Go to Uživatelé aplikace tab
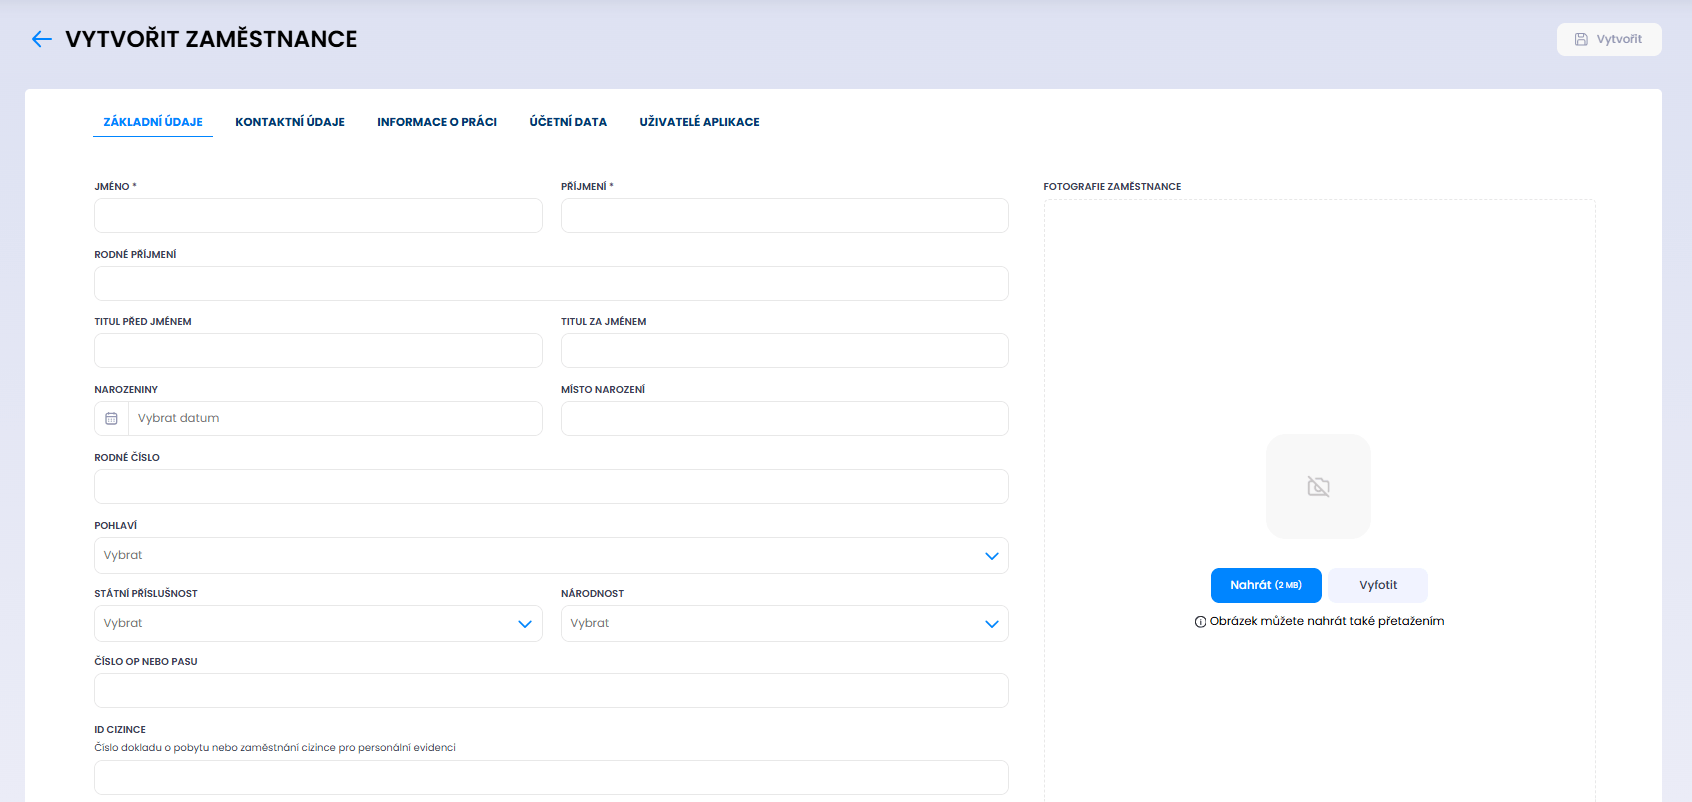This screenshot has width=1692, height=802. (699, 122)
